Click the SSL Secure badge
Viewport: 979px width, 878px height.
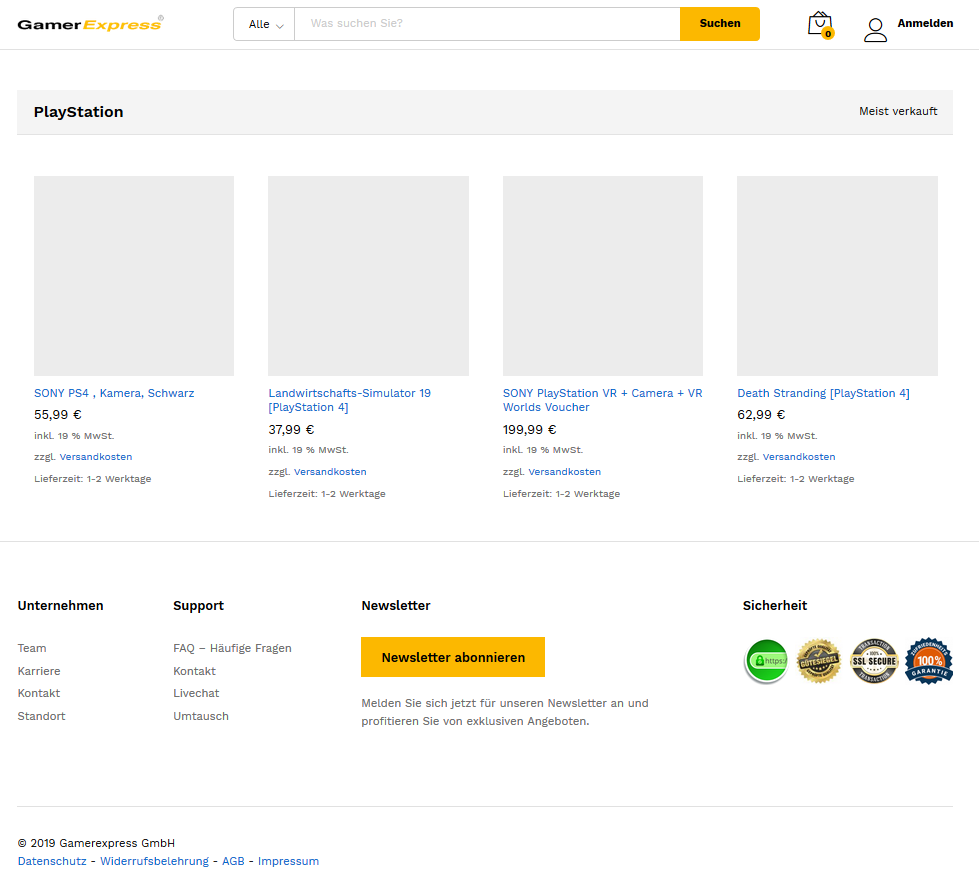pyautogui.click(x=874, y=661)
